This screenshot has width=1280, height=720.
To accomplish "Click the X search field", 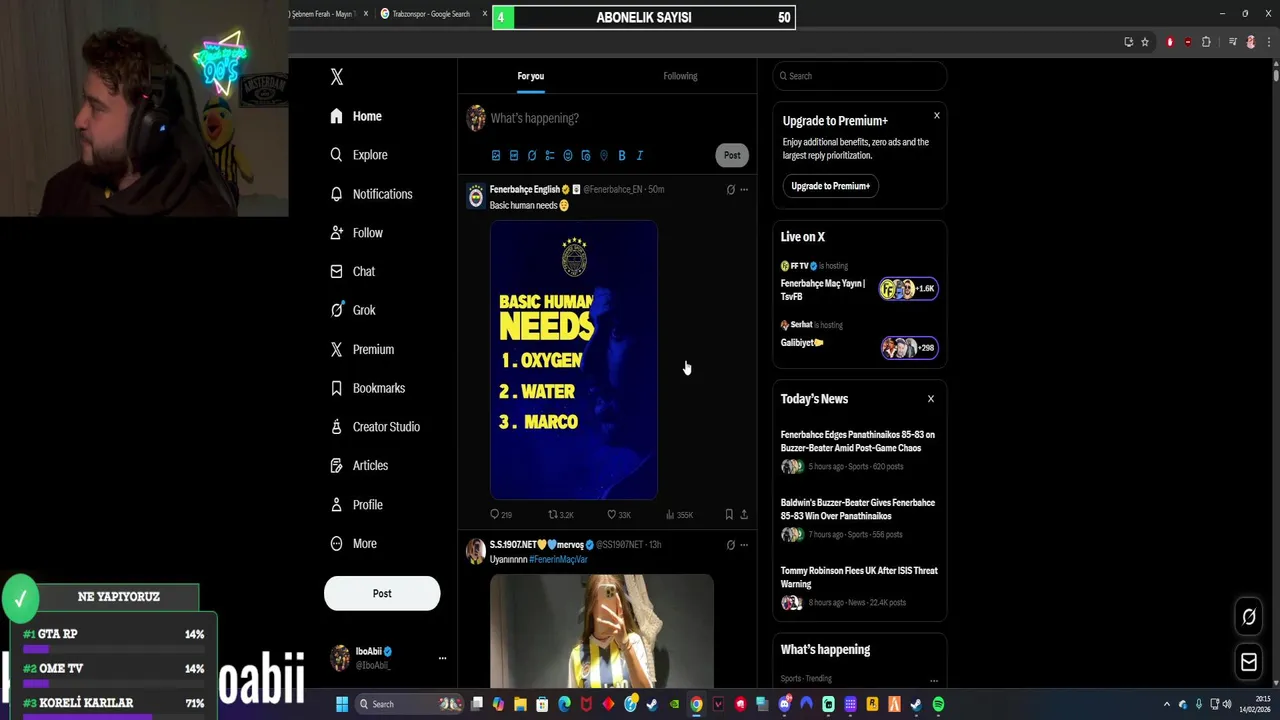I will [x=860, y=76].
